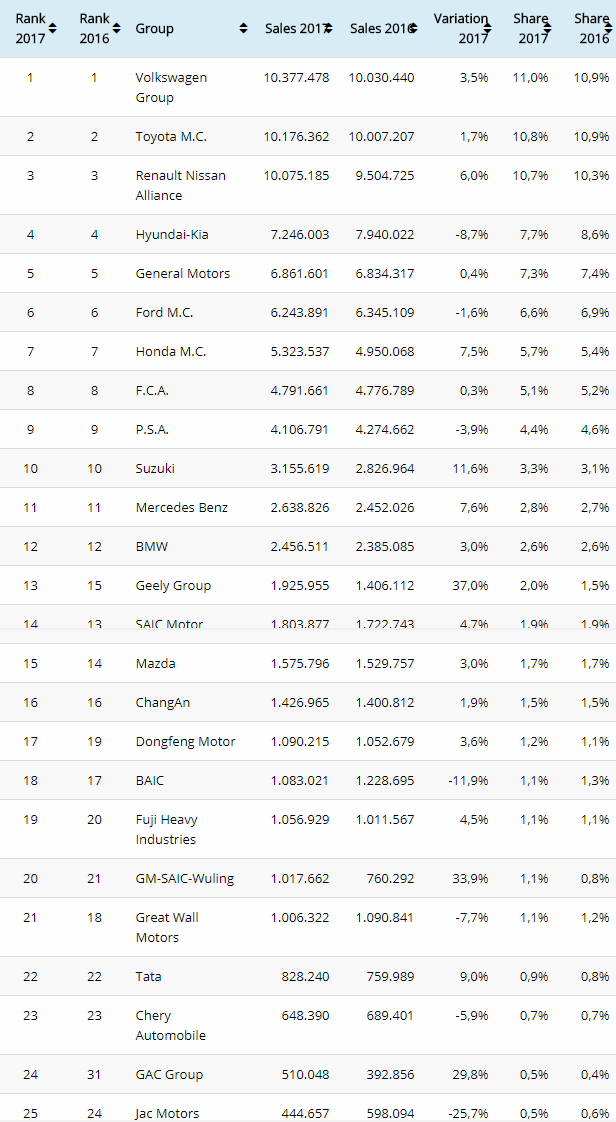
Task: Click the Rank 2016 sort arrows
Action: pyautogui.click(x=117, y=28)
